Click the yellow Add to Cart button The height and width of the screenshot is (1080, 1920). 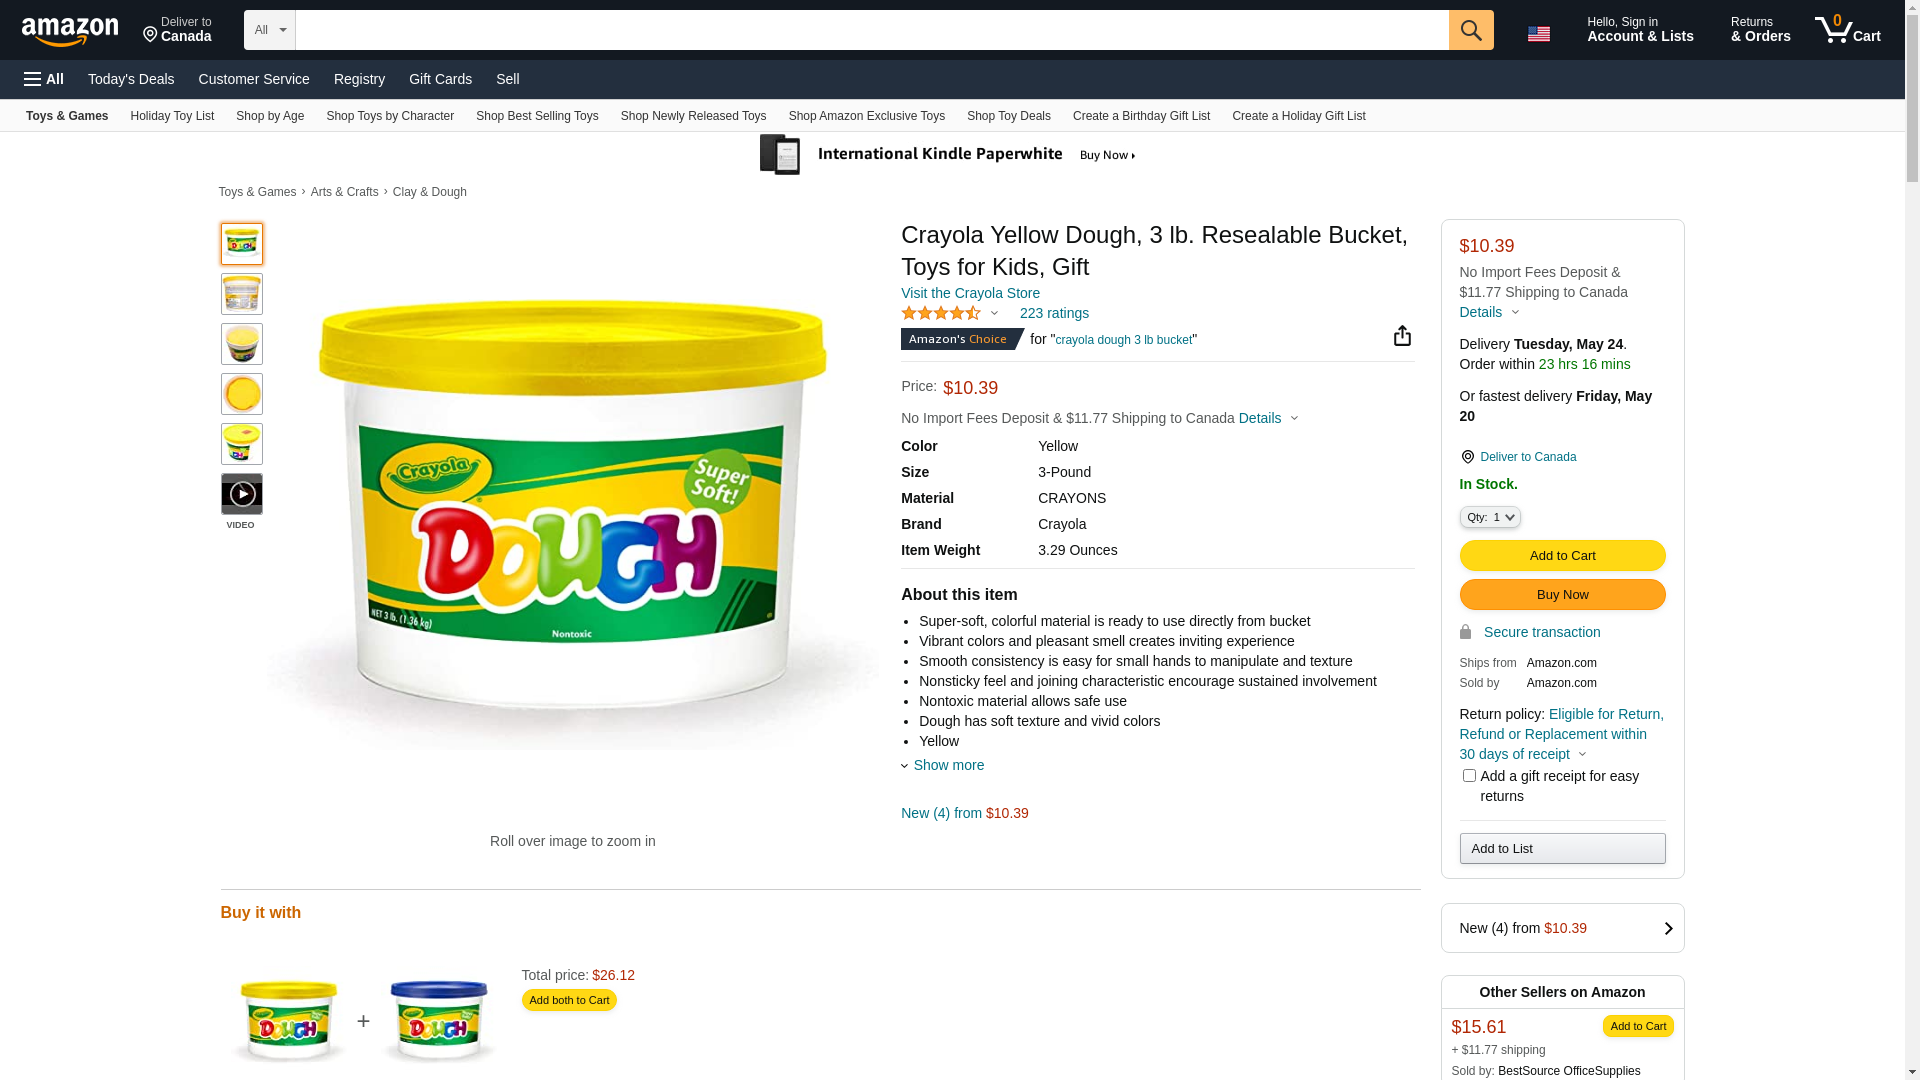tap(1562, 556)
